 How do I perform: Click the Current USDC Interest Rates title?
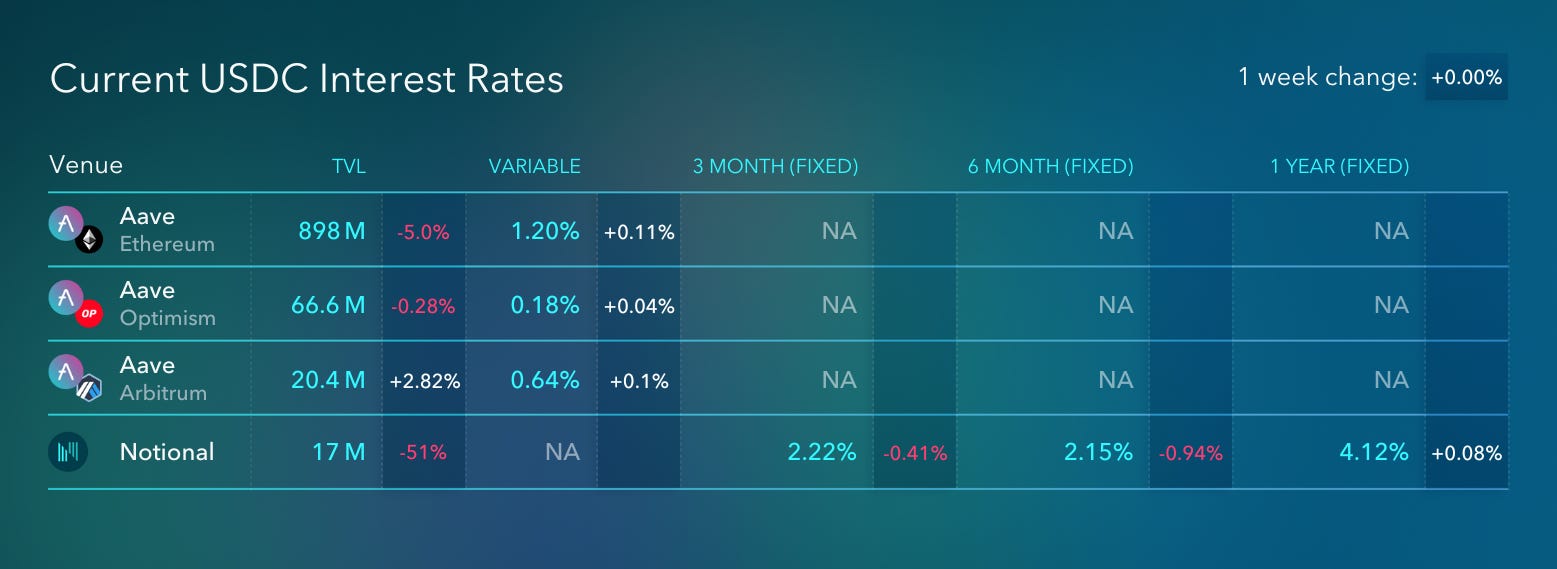[307, 79]
